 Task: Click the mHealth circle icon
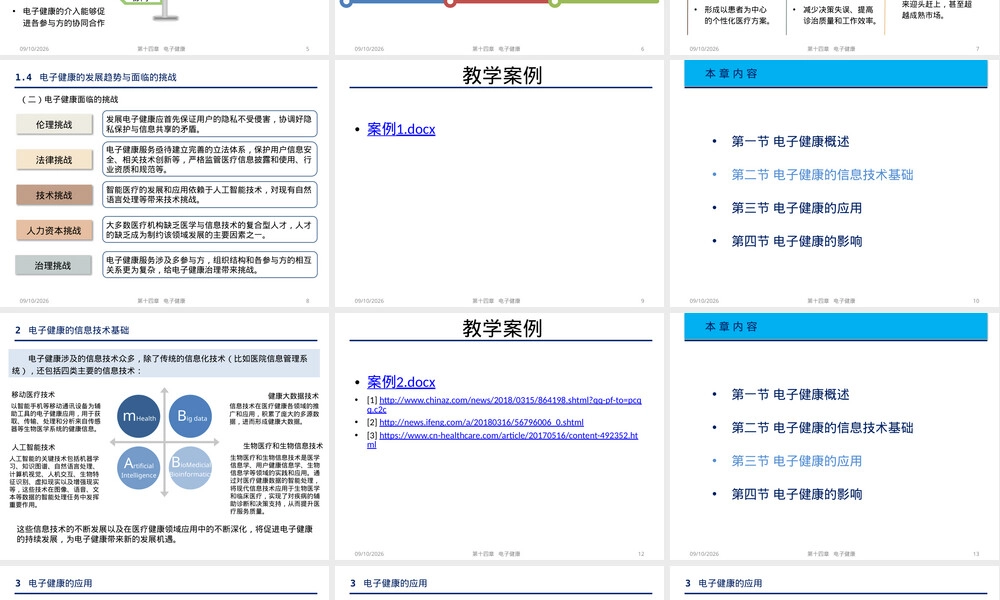(139, 416)
